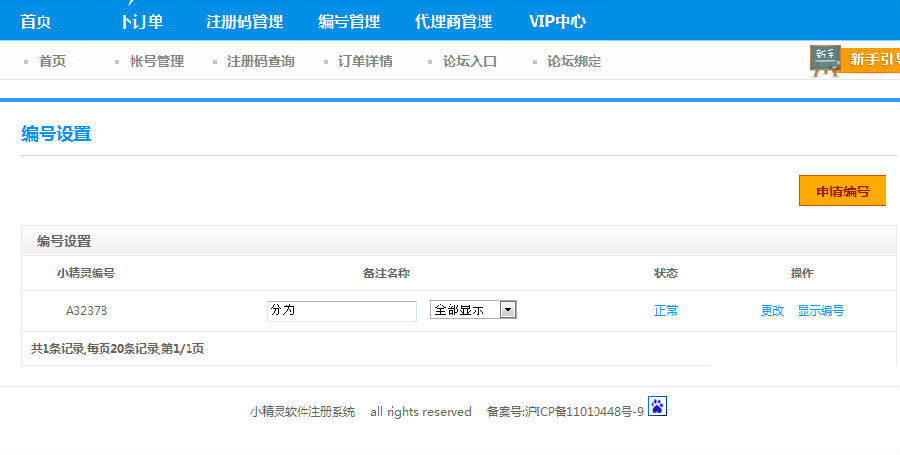Open the VIP中心 menu
The height and width of the screenshot is (455, 900).
pyautogui.click(x=557, y=22)
